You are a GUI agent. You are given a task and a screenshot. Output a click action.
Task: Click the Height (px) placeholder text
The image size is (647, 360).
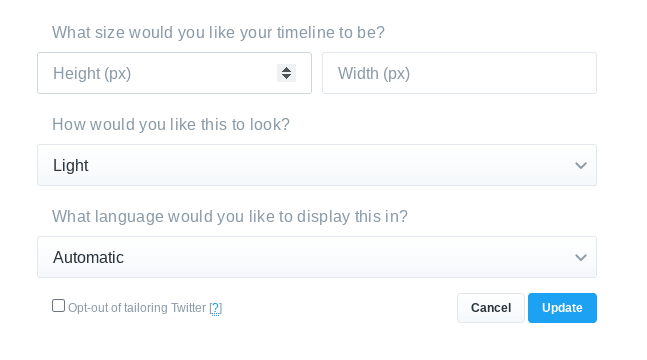(92, 73)
